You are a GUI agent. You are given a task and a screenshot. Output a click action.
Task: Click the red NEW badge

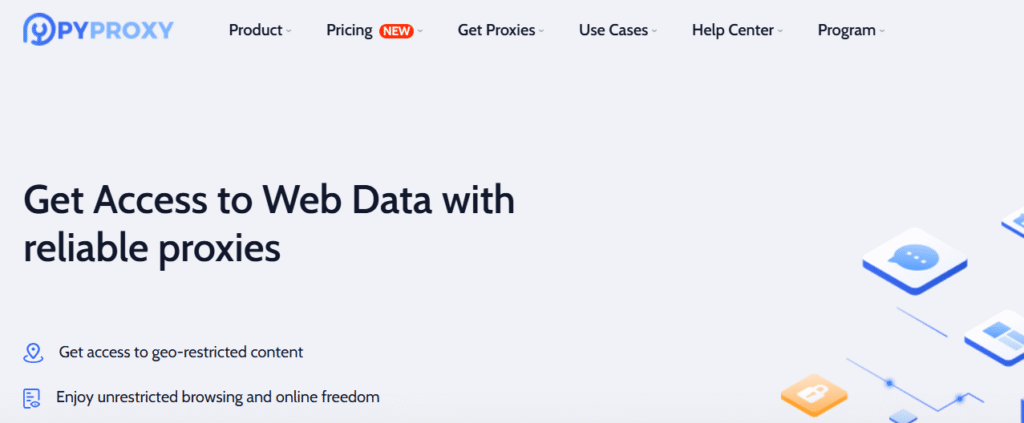(396, 30)
